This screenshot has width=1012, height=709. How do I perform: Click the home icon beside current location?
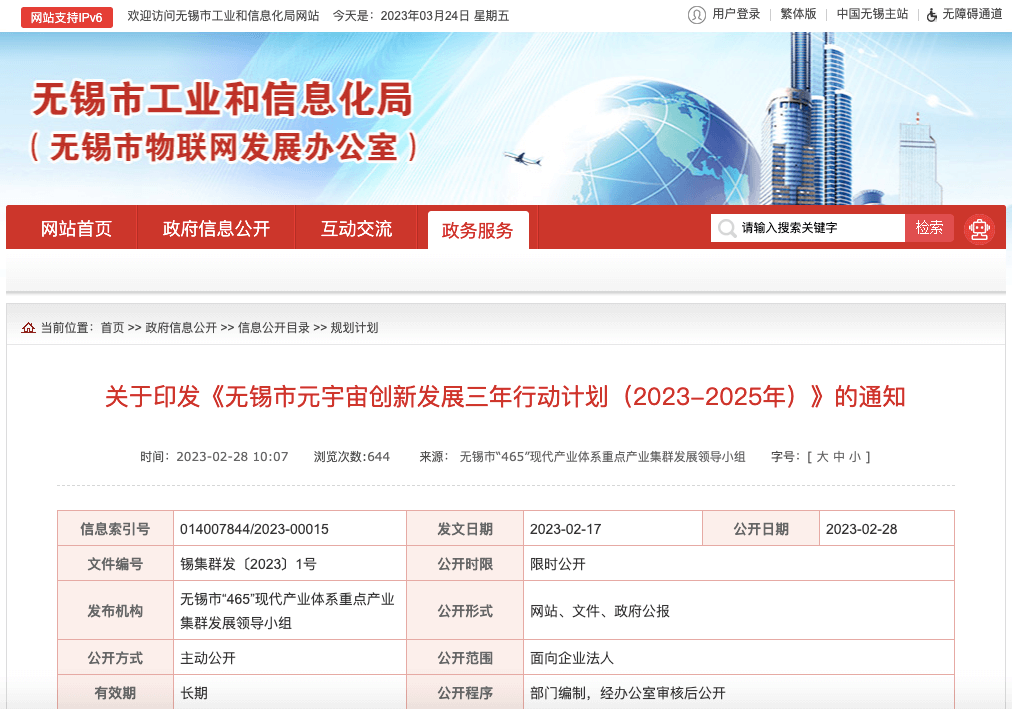[x=28, y=328]
